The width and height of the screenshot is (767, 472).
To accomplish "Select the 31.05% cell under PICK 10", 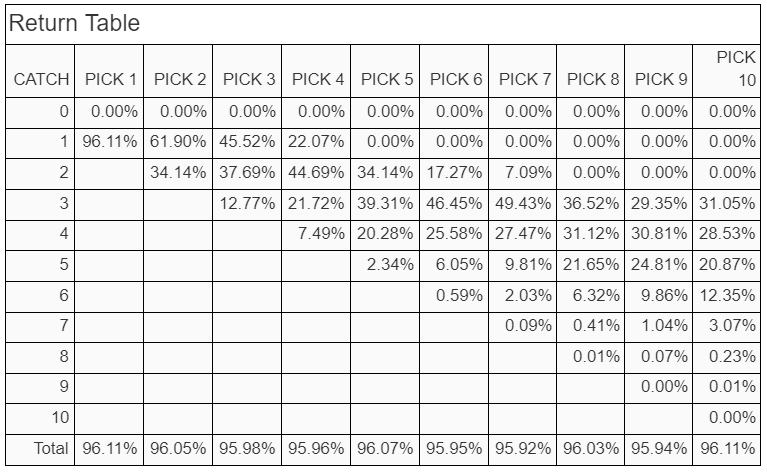I will [727, 203].
